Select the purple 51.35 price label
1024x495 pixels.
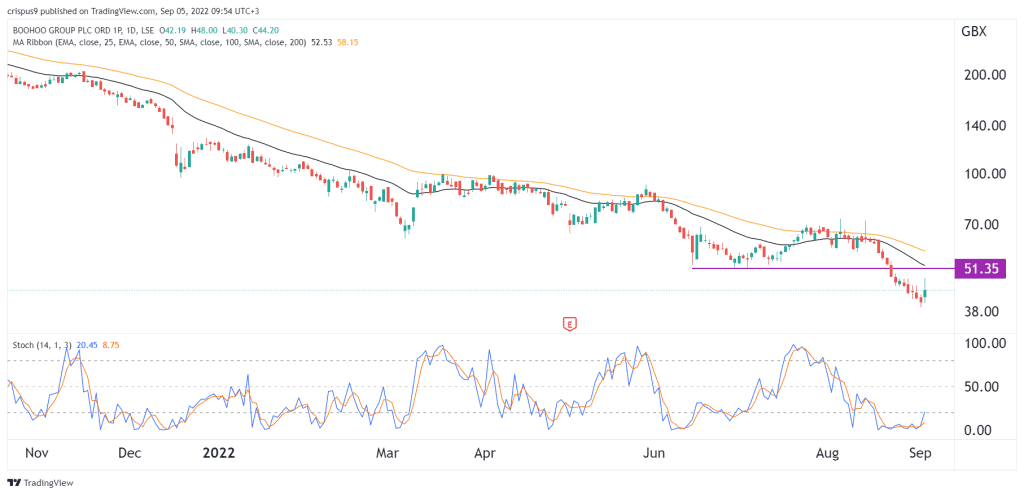(x=980, y=268)
